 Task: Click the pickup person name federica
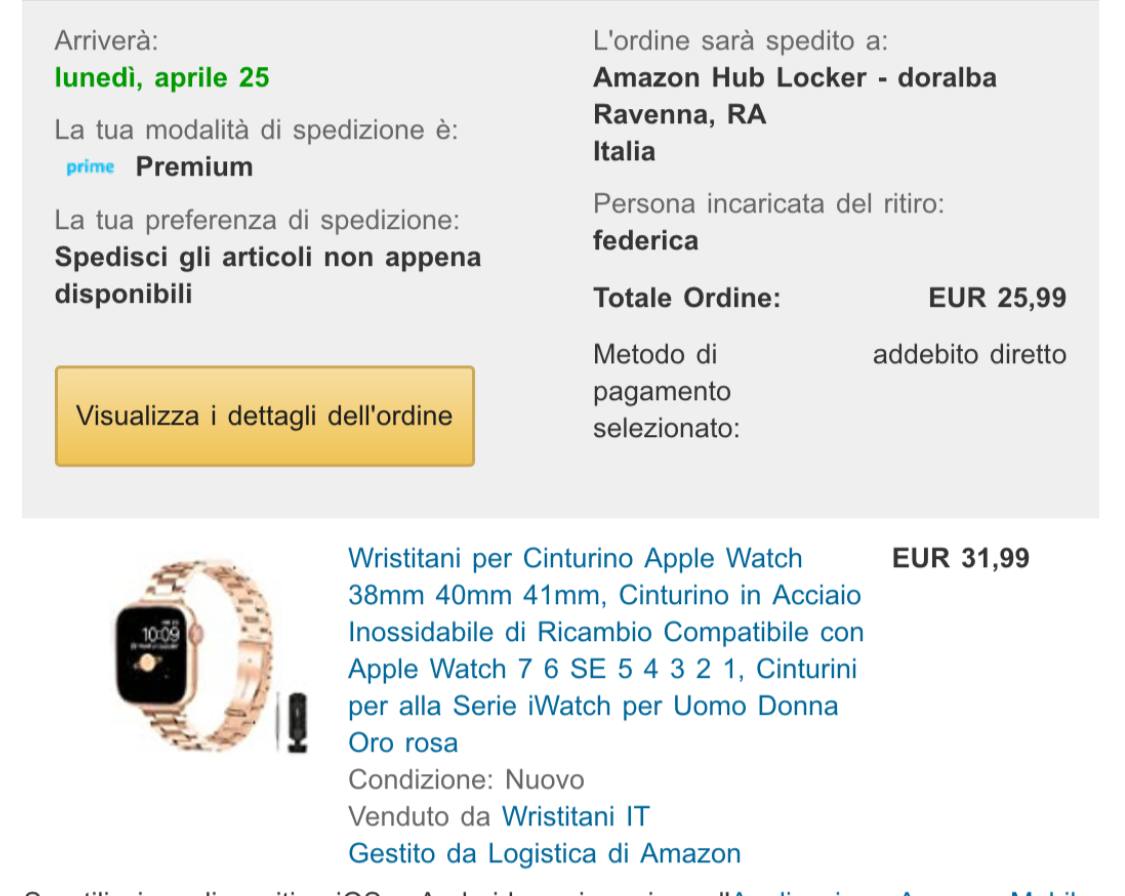pyautogui.click(x=646, y=240)
